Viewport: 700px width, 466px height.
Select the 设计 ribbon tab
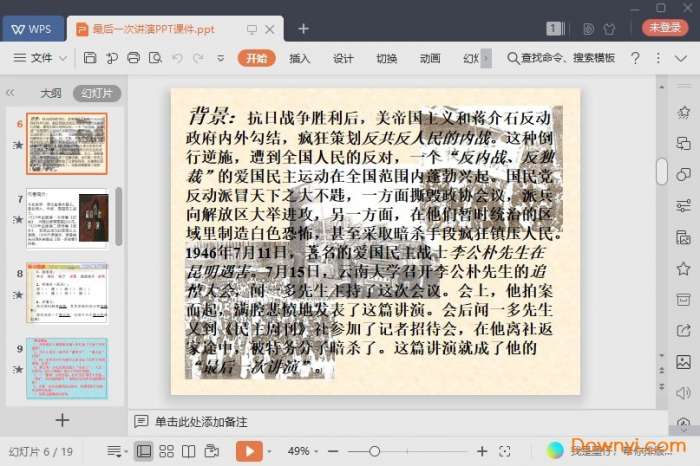pos(343,58)
